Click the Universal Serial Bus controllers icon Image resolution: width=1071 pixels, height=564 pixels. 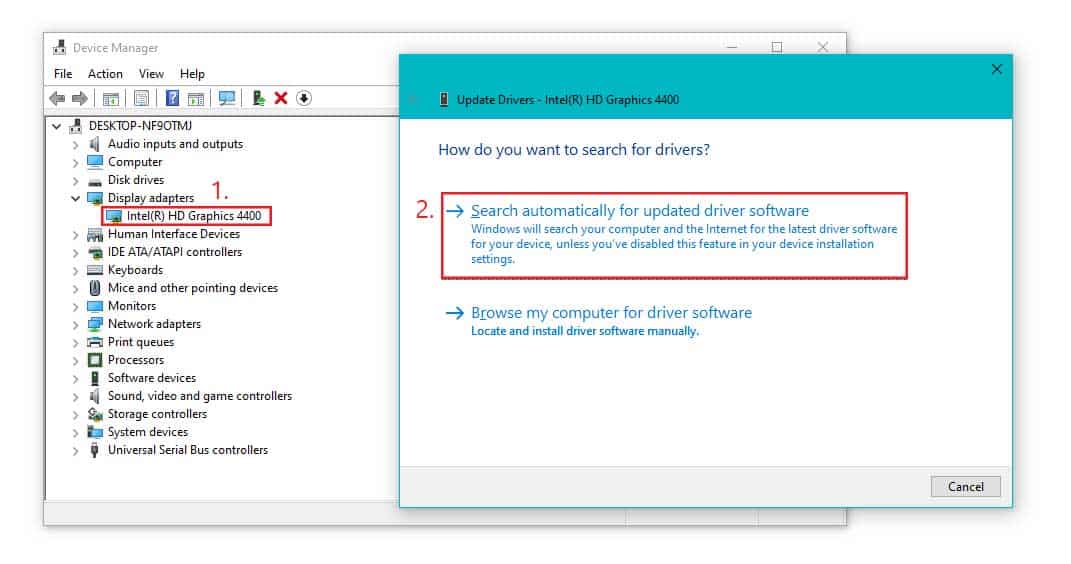point(95,450)
